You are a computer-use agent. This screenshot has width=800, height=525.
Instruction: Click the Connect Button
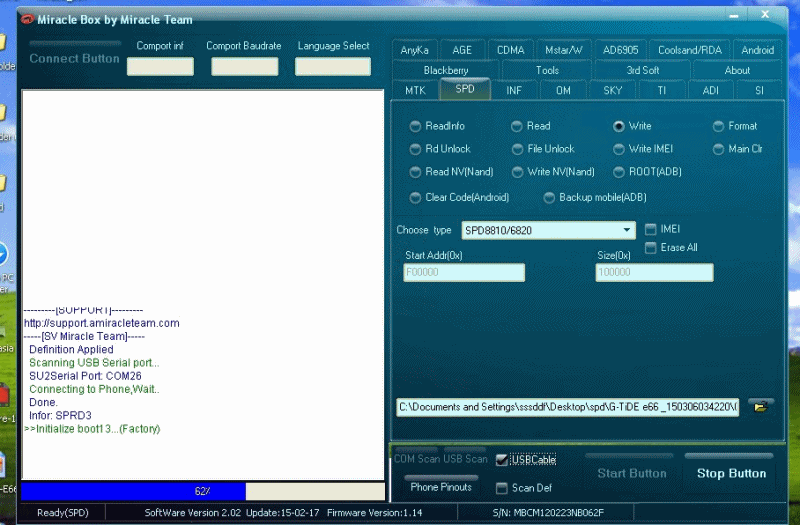tap(74, 54)
